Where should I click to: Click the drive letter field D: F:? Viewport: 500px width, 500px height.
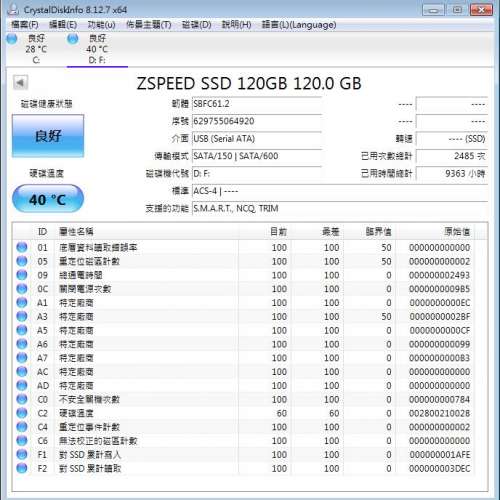click(257, 174)
